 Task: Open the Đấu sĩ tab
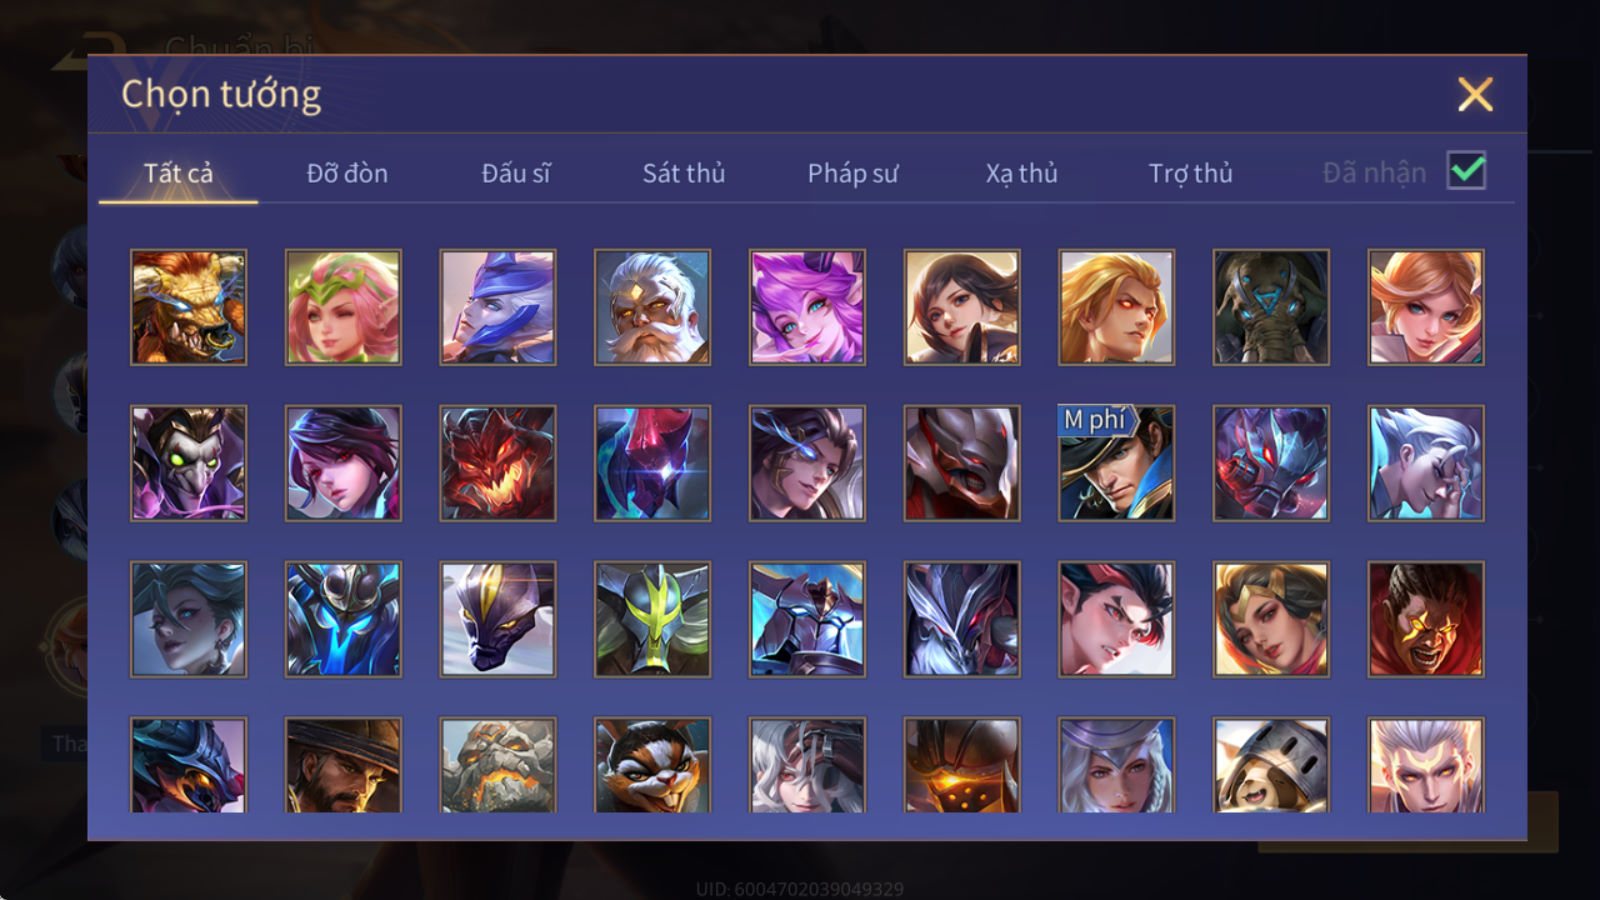tap(516, 173)
